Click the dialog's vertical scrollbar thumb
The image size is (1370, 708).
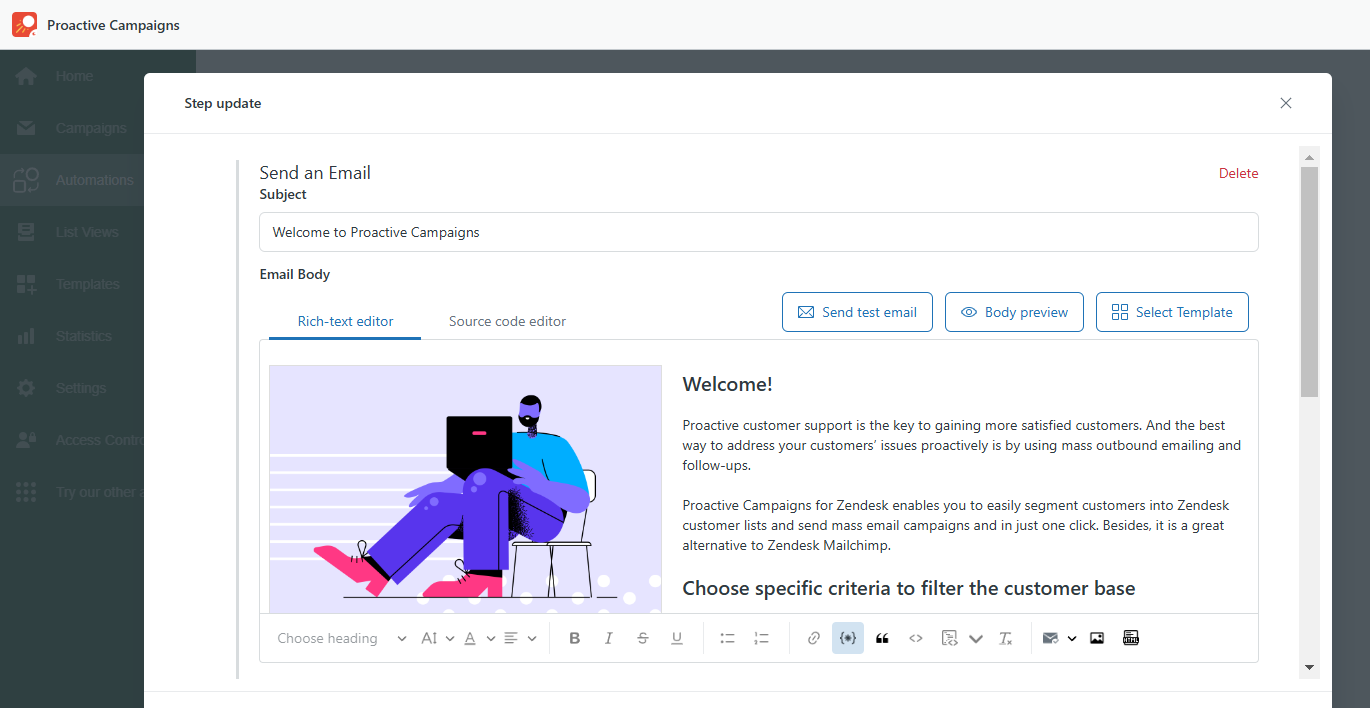click(x=1309, y=281)
